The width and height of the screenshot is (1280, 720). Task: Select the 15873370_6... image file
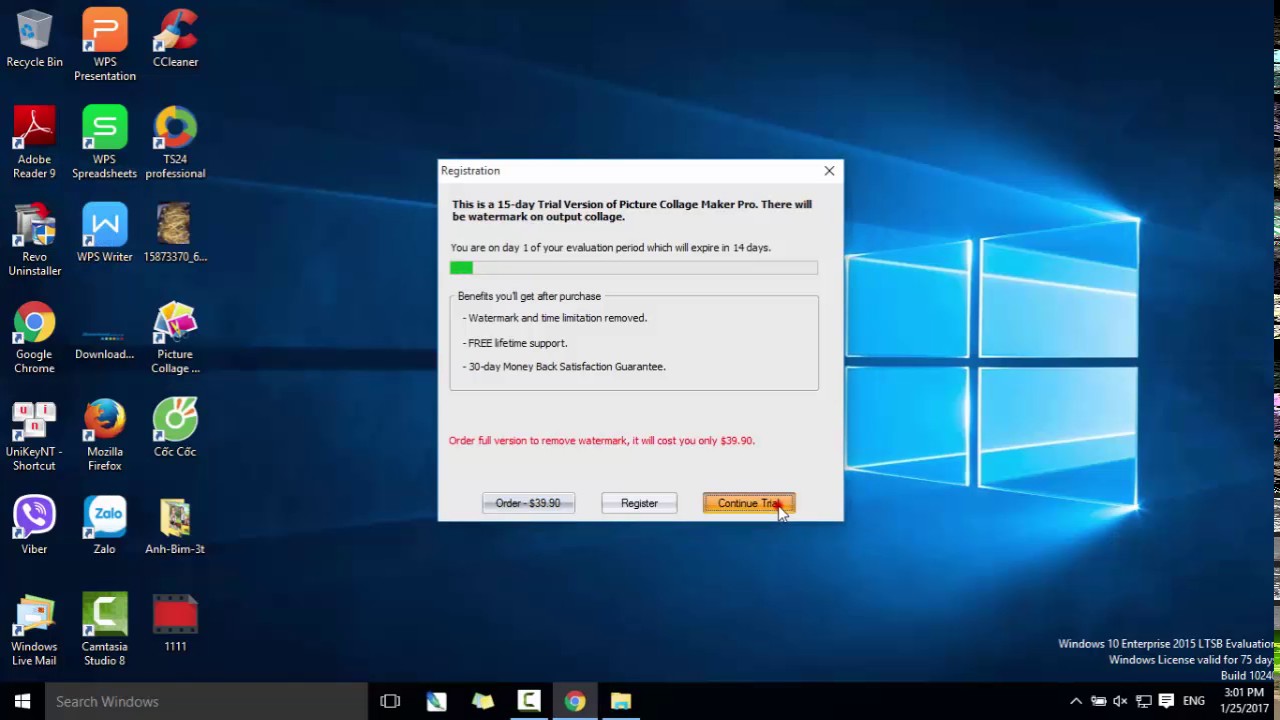[x=175, y=233]
